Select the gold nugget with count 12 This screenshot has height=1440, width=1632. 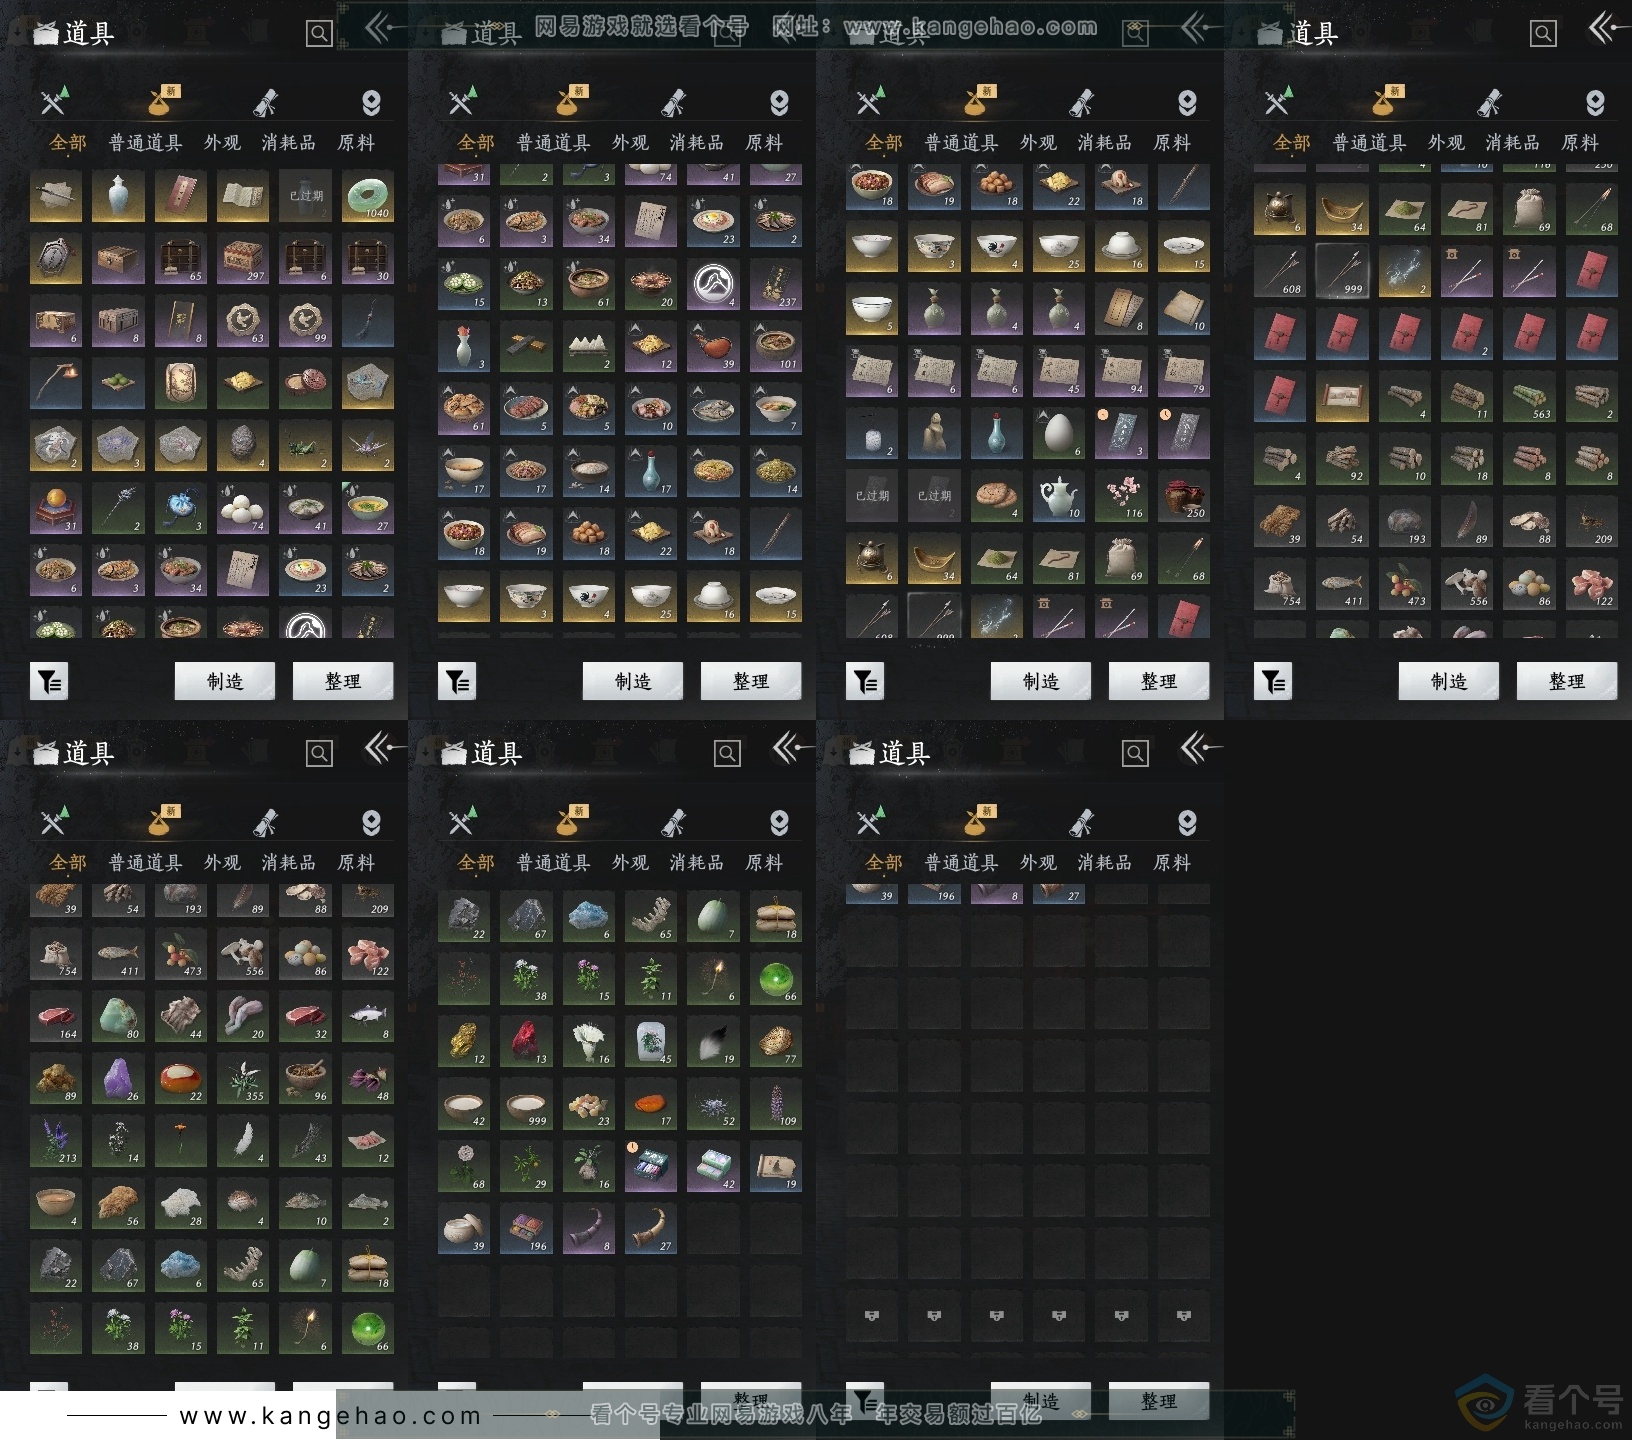click(463, 1041)
